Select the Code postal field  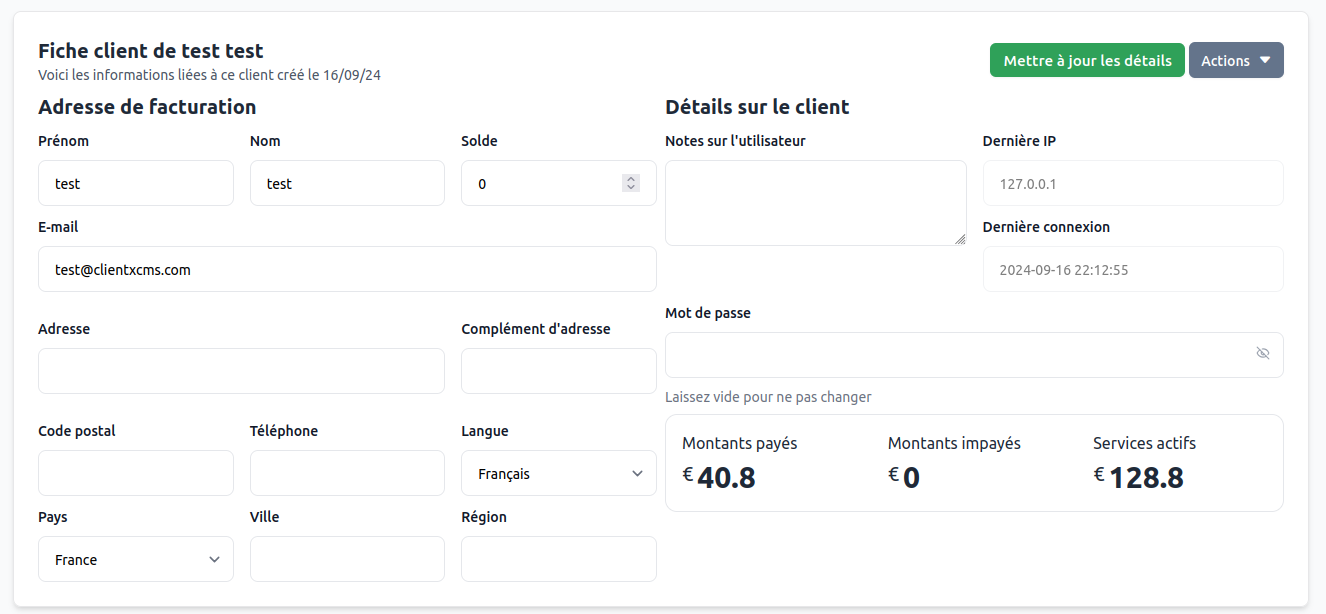pos(136,474)
